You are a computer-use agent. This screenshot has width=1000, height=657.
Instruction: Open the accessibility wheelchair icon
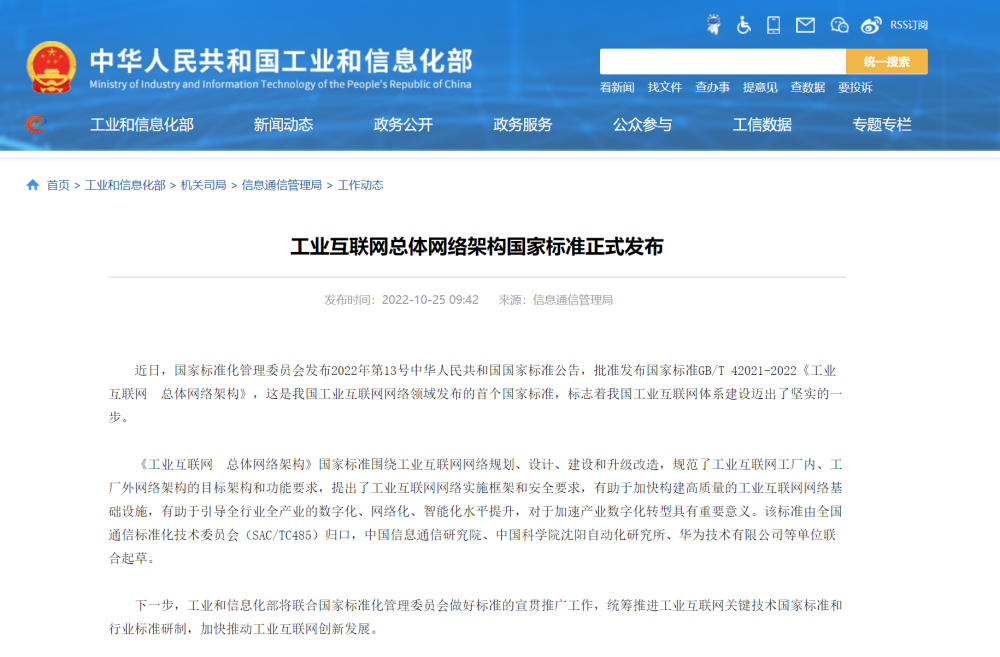pos(744,25)
